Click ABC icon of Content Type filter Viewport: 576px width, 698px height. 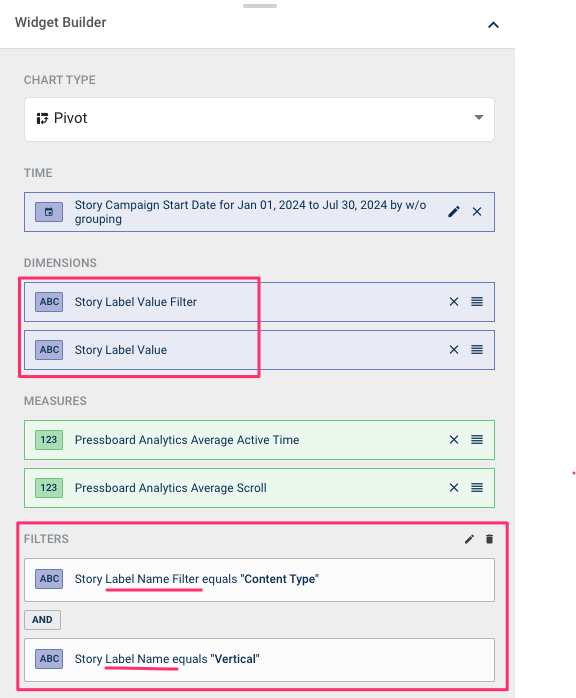pyautogui.click(x=49, y=579)
